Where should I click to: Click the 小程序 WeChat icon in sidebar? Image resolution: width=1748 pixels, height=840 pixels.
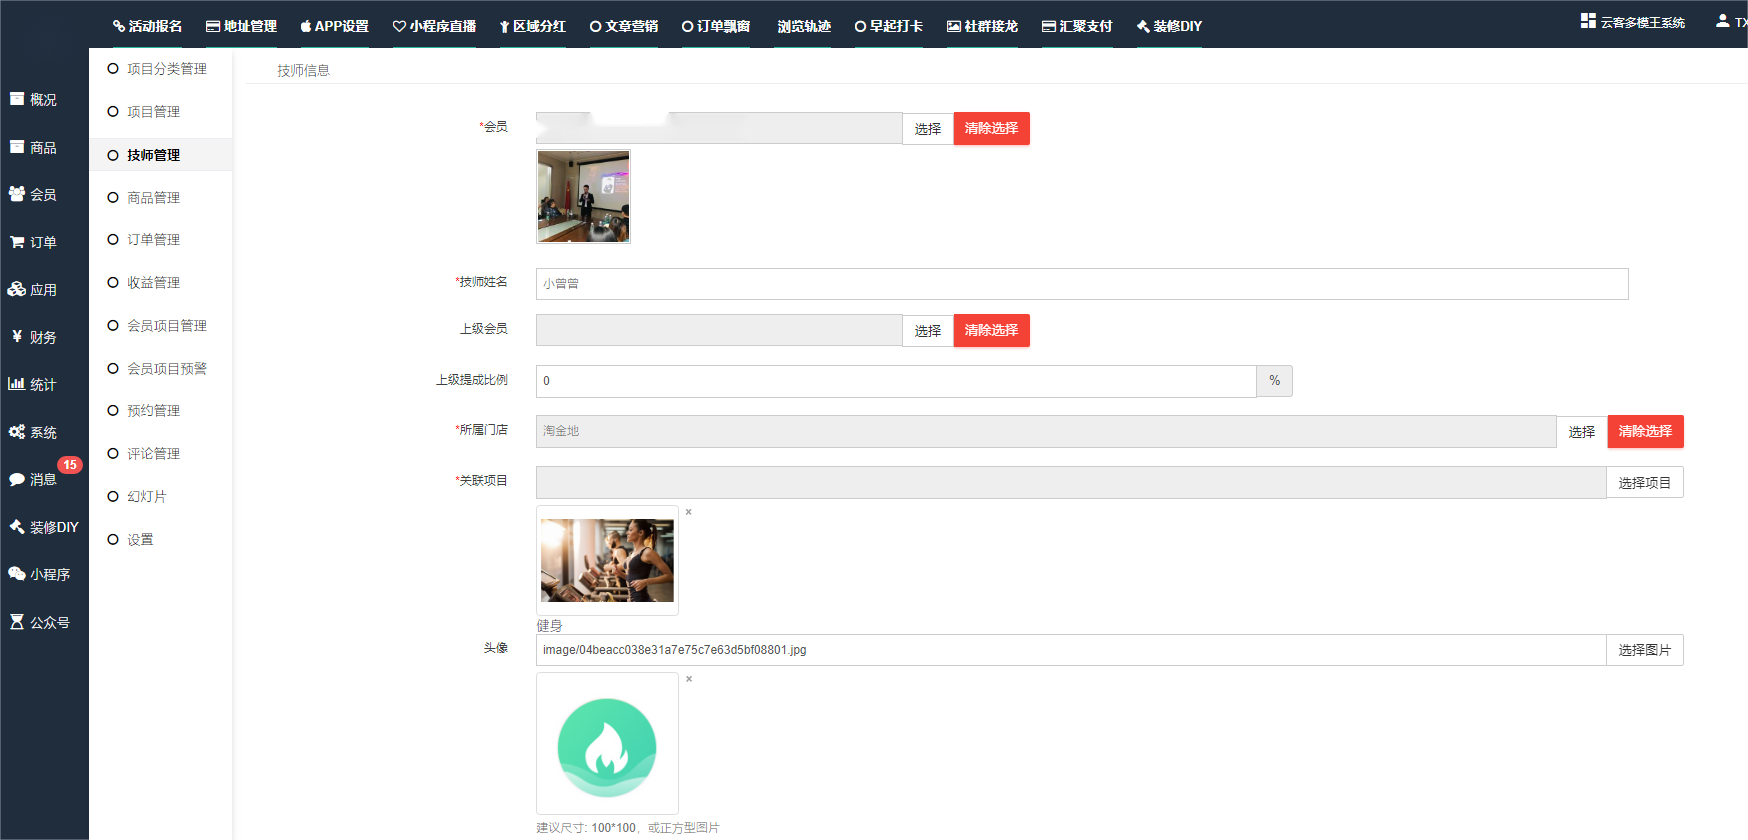point(17,574)
